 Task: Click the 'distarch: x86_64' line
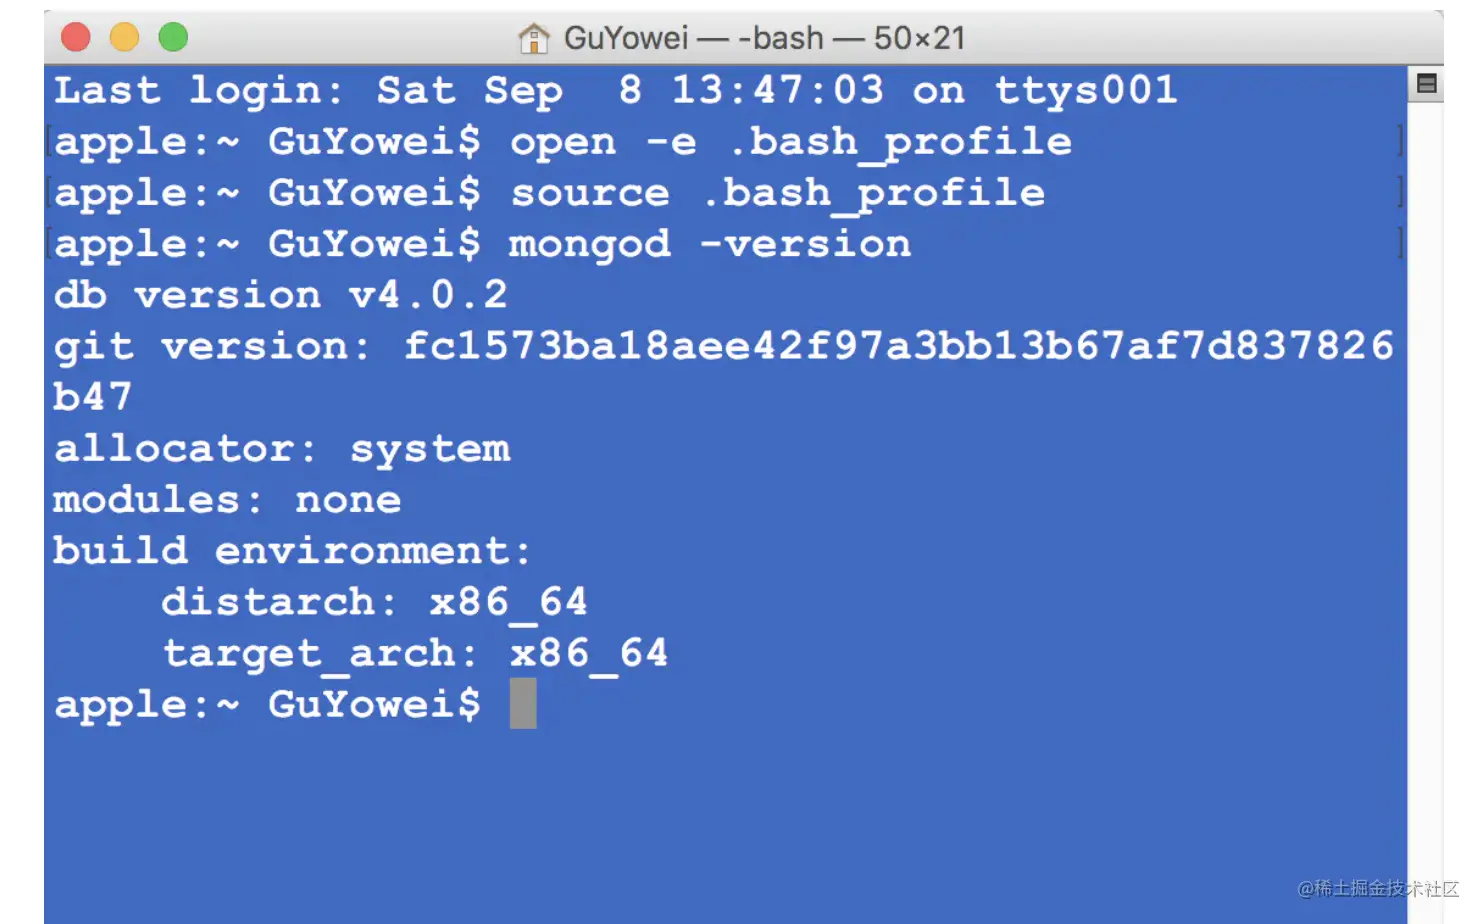pos(374,602)
